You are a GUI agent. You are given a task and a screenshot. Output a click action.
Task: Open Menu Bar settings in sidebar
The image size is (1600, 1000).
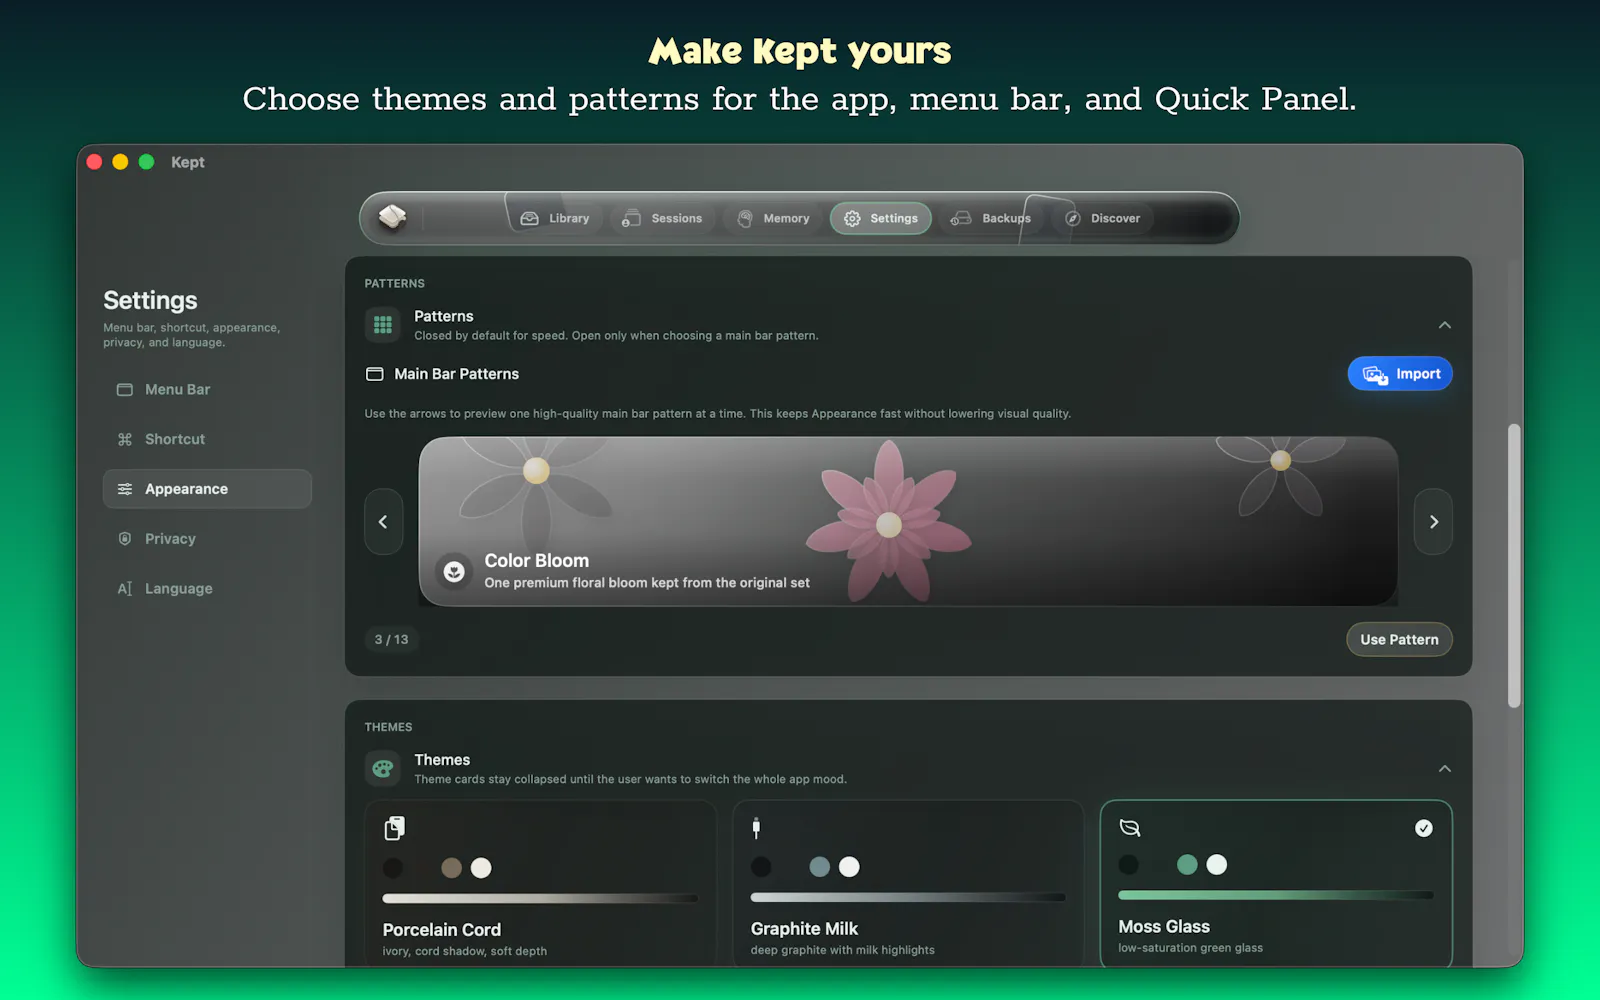207,389
